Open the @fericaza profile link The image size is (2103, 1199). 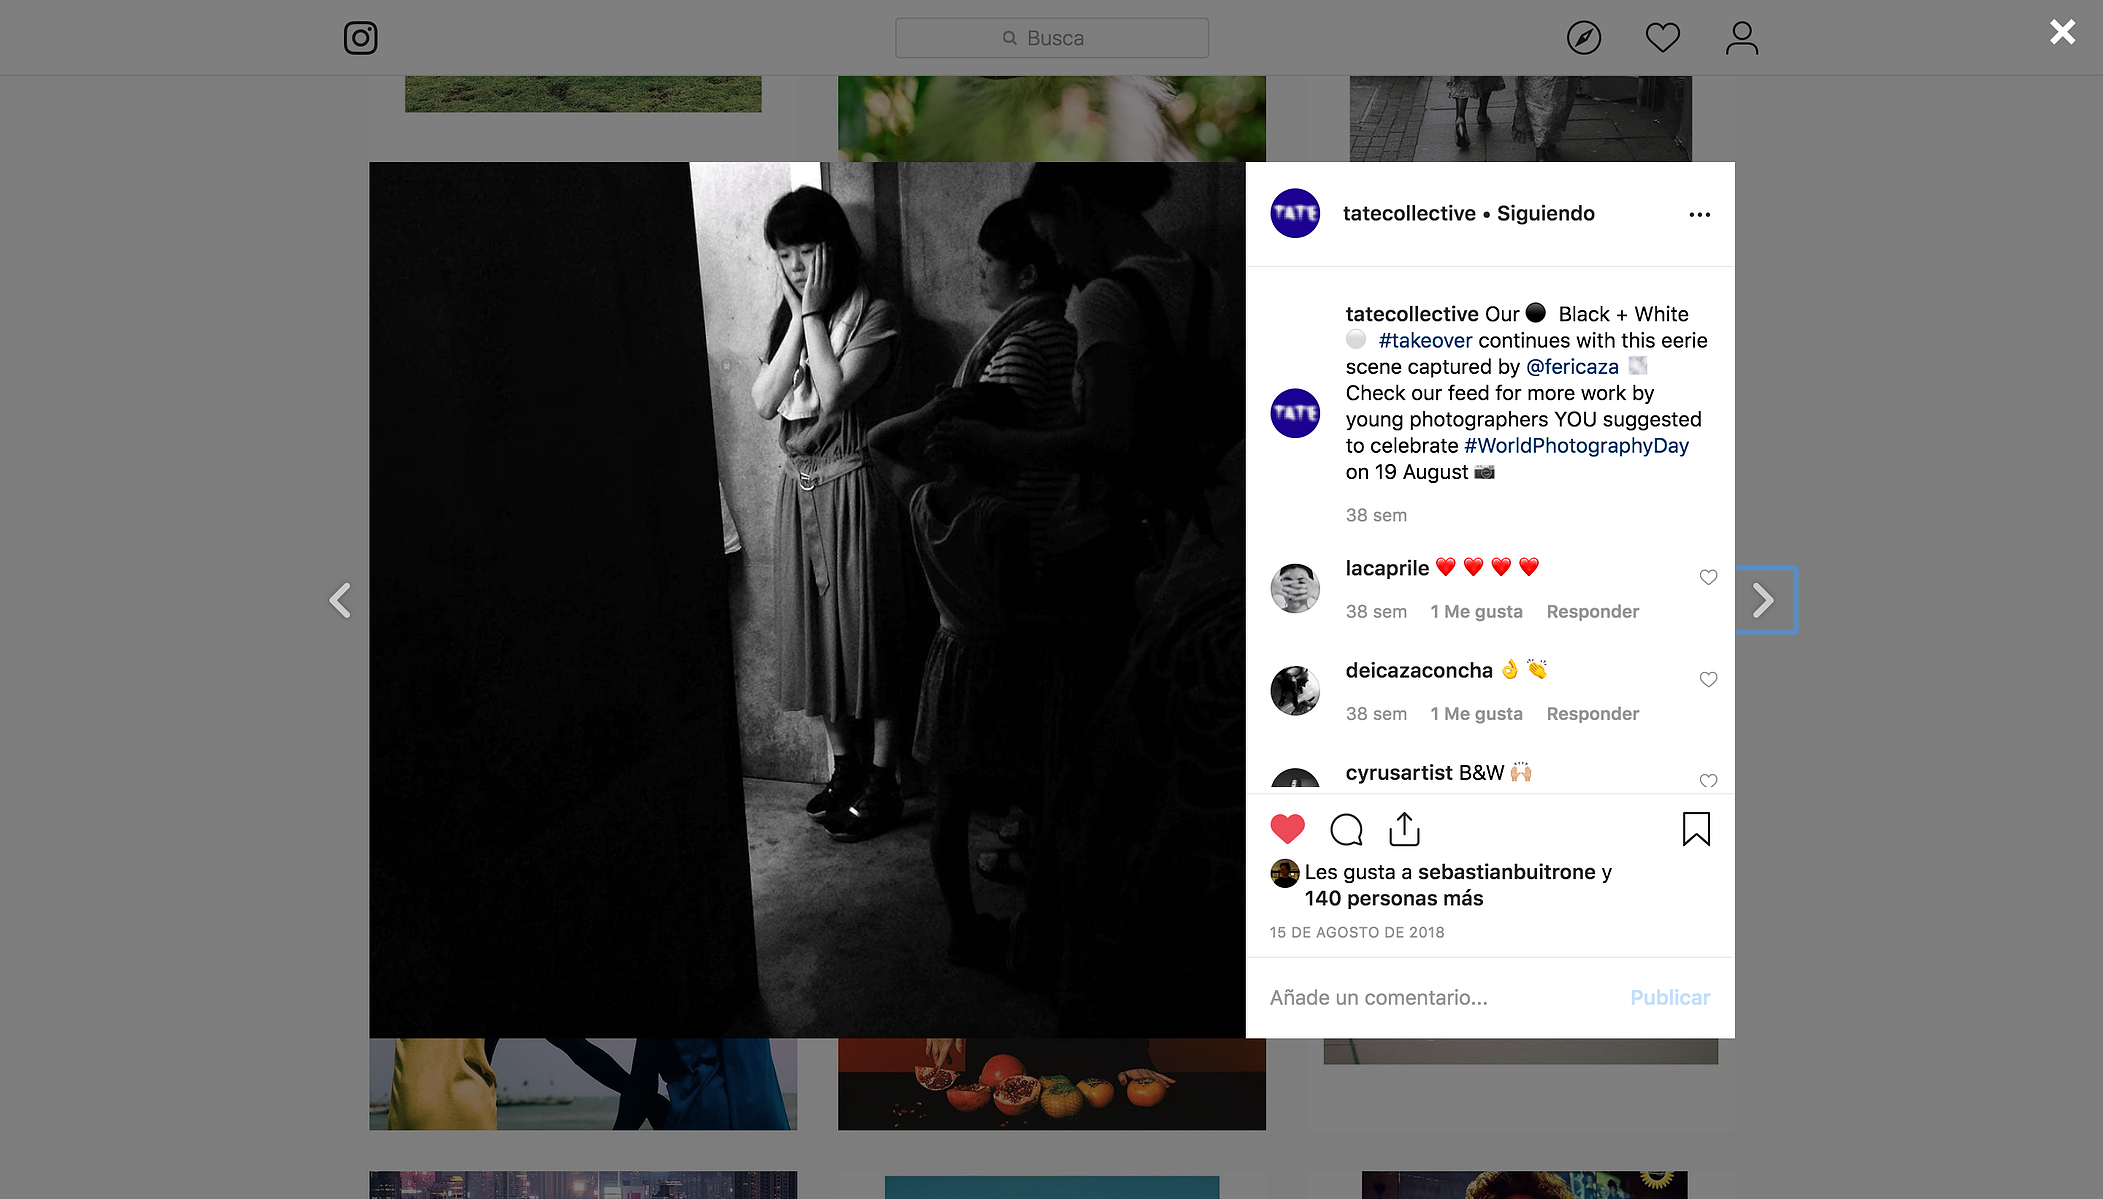tap(1572, 367)
